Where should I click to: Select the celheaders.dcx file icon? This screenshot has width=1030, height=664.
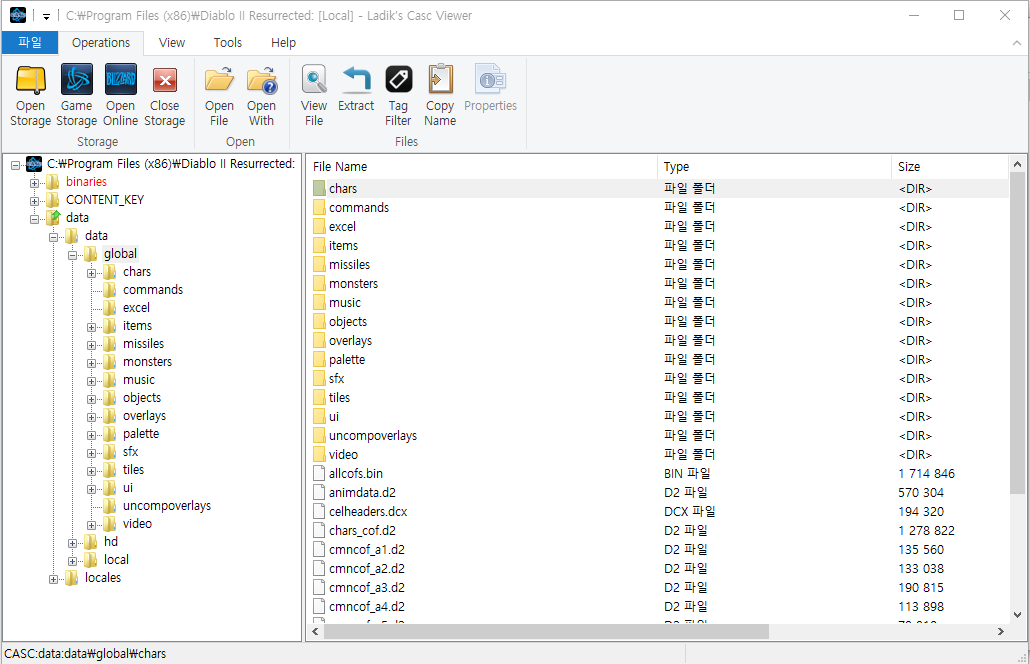pos(319,512)
